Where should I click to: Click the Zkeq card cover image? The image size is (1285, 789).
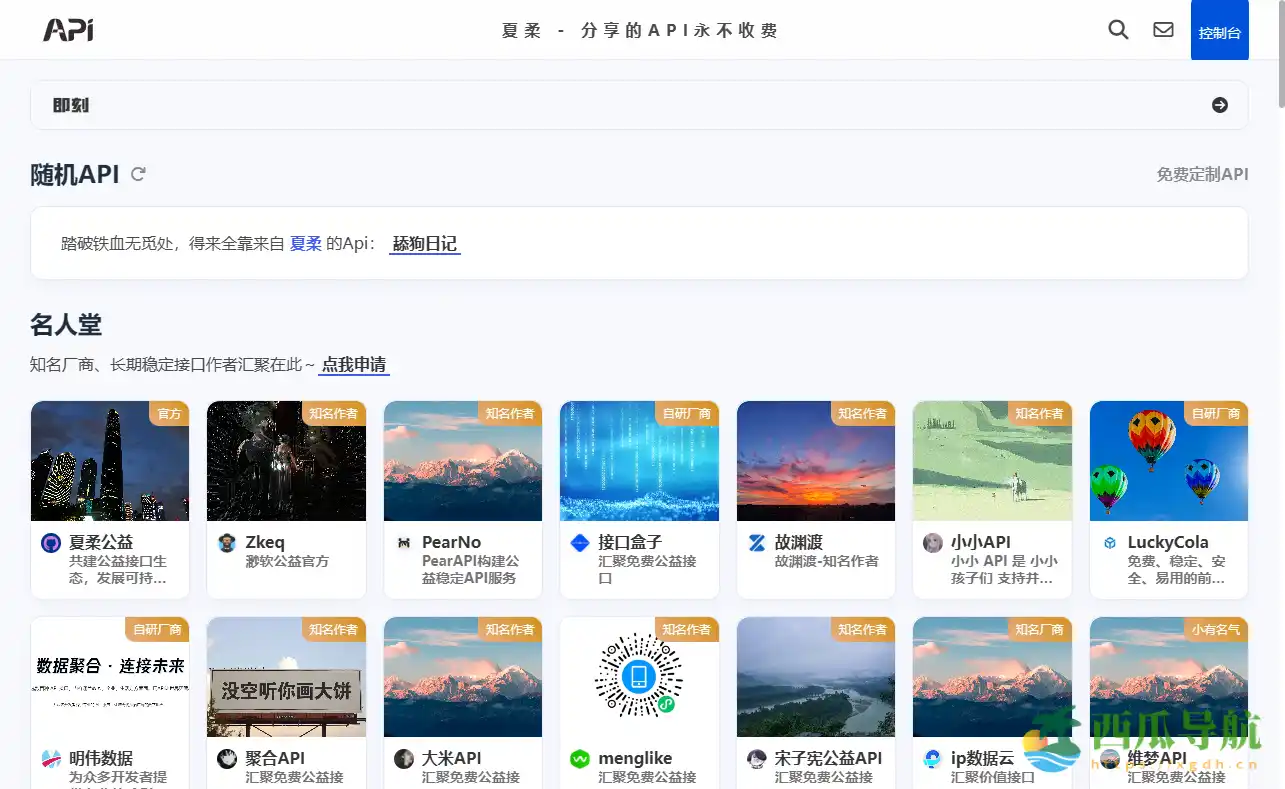[286, 460]
